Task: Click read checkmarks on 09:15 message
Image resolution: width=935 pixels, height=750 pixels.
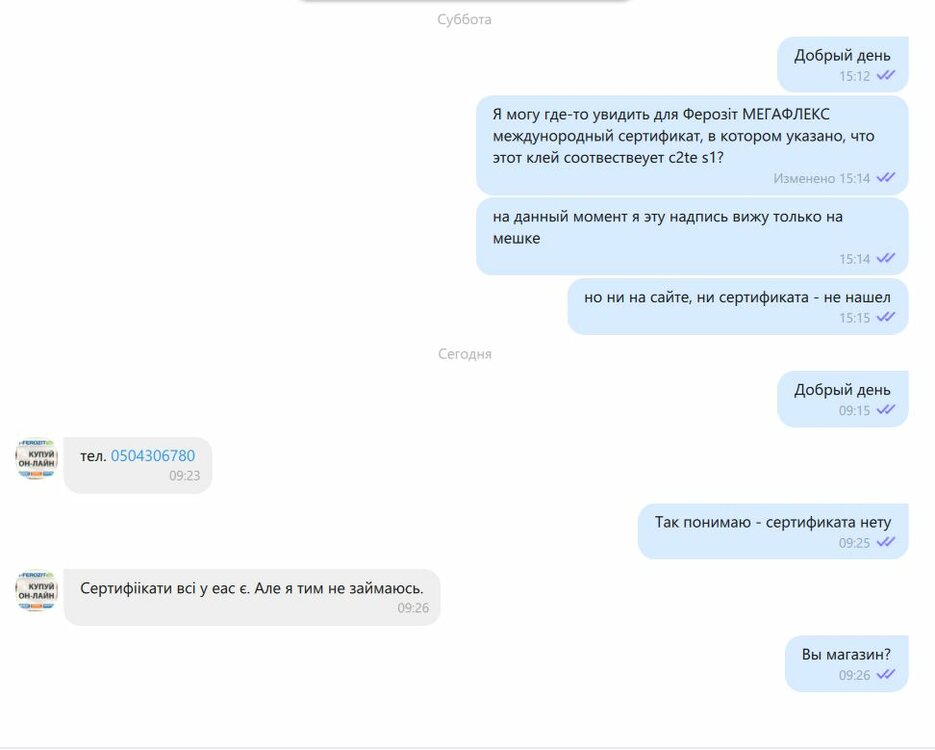Action: pyautogui.click(x=886, y=410)
